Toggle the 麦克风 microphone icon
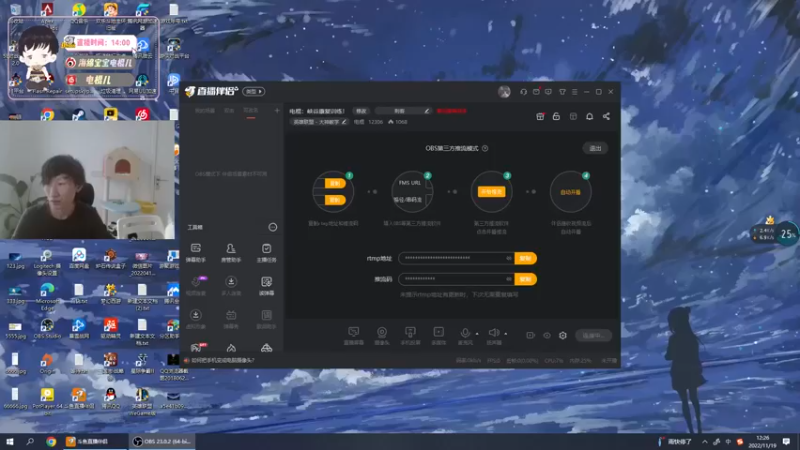Image resolution: width=800 pixels, height=450 pixels. (x=465, y=335)
